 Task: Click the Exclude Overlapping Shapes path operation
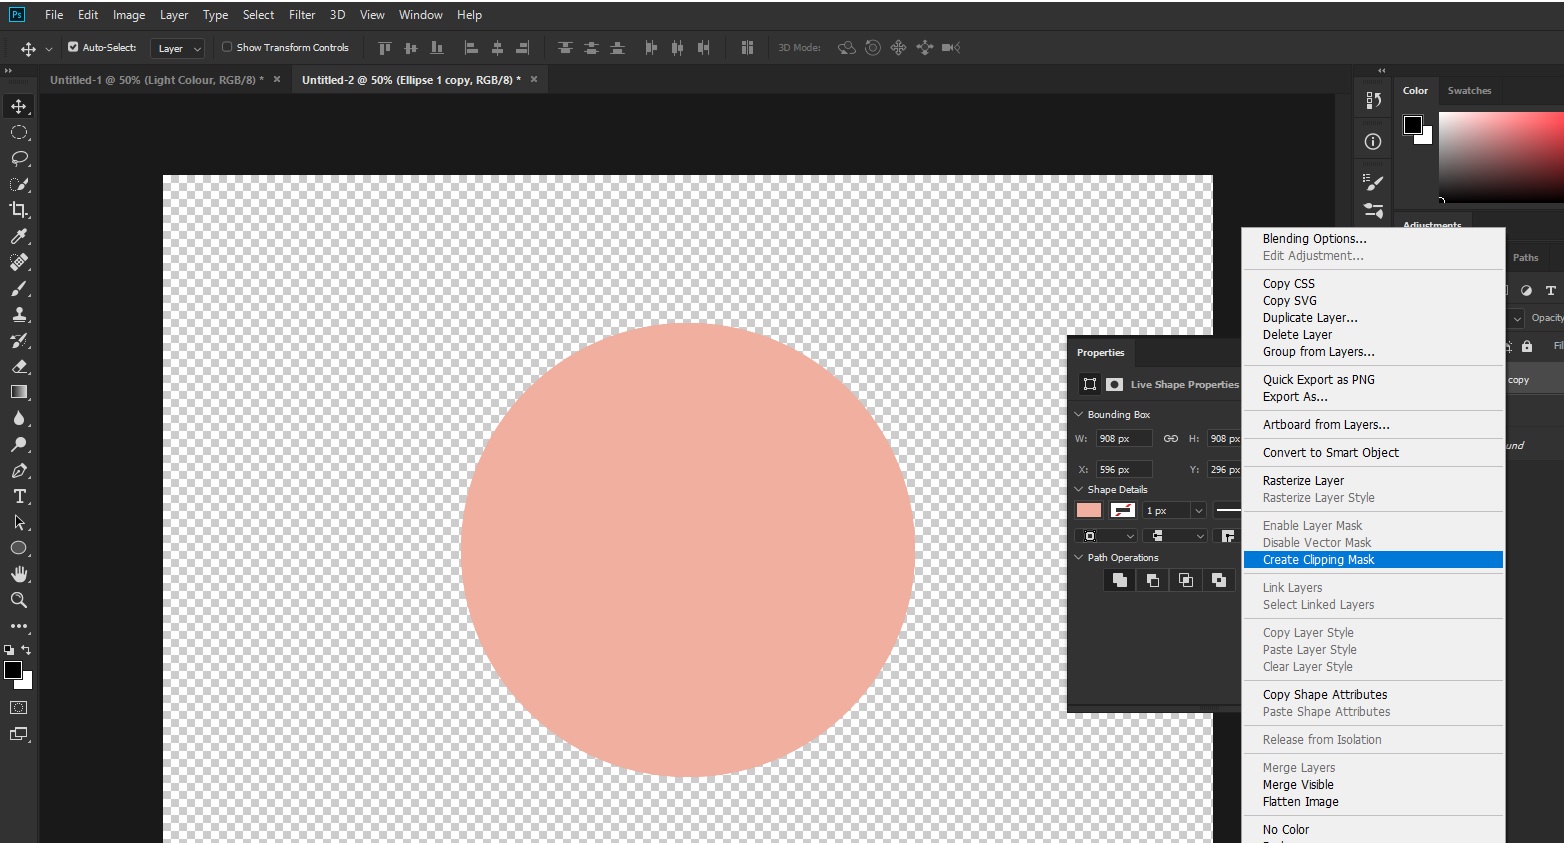tap(1219, 580)
